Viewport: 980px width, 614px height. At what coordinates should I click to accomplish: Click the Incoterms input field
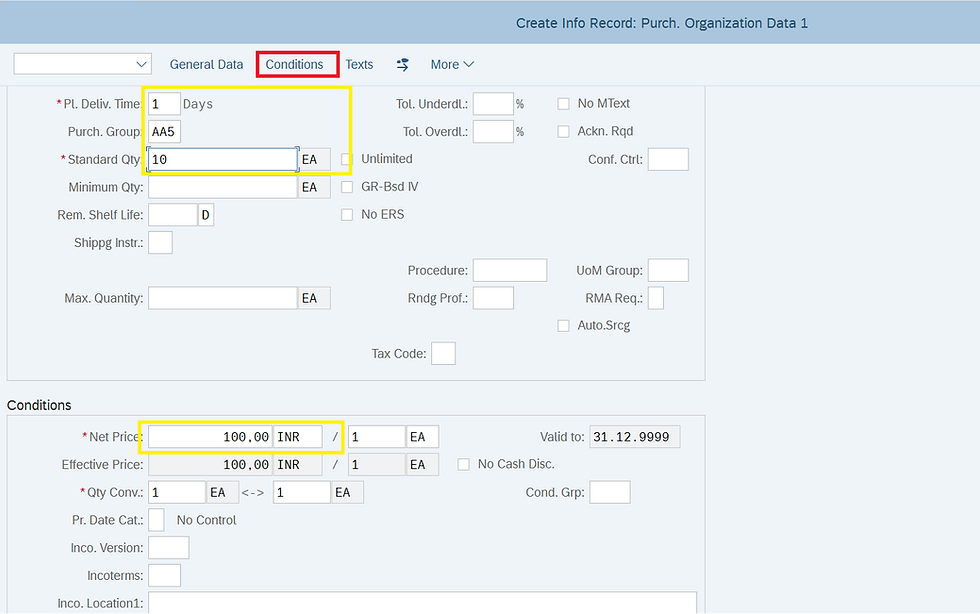coord(164,575)
